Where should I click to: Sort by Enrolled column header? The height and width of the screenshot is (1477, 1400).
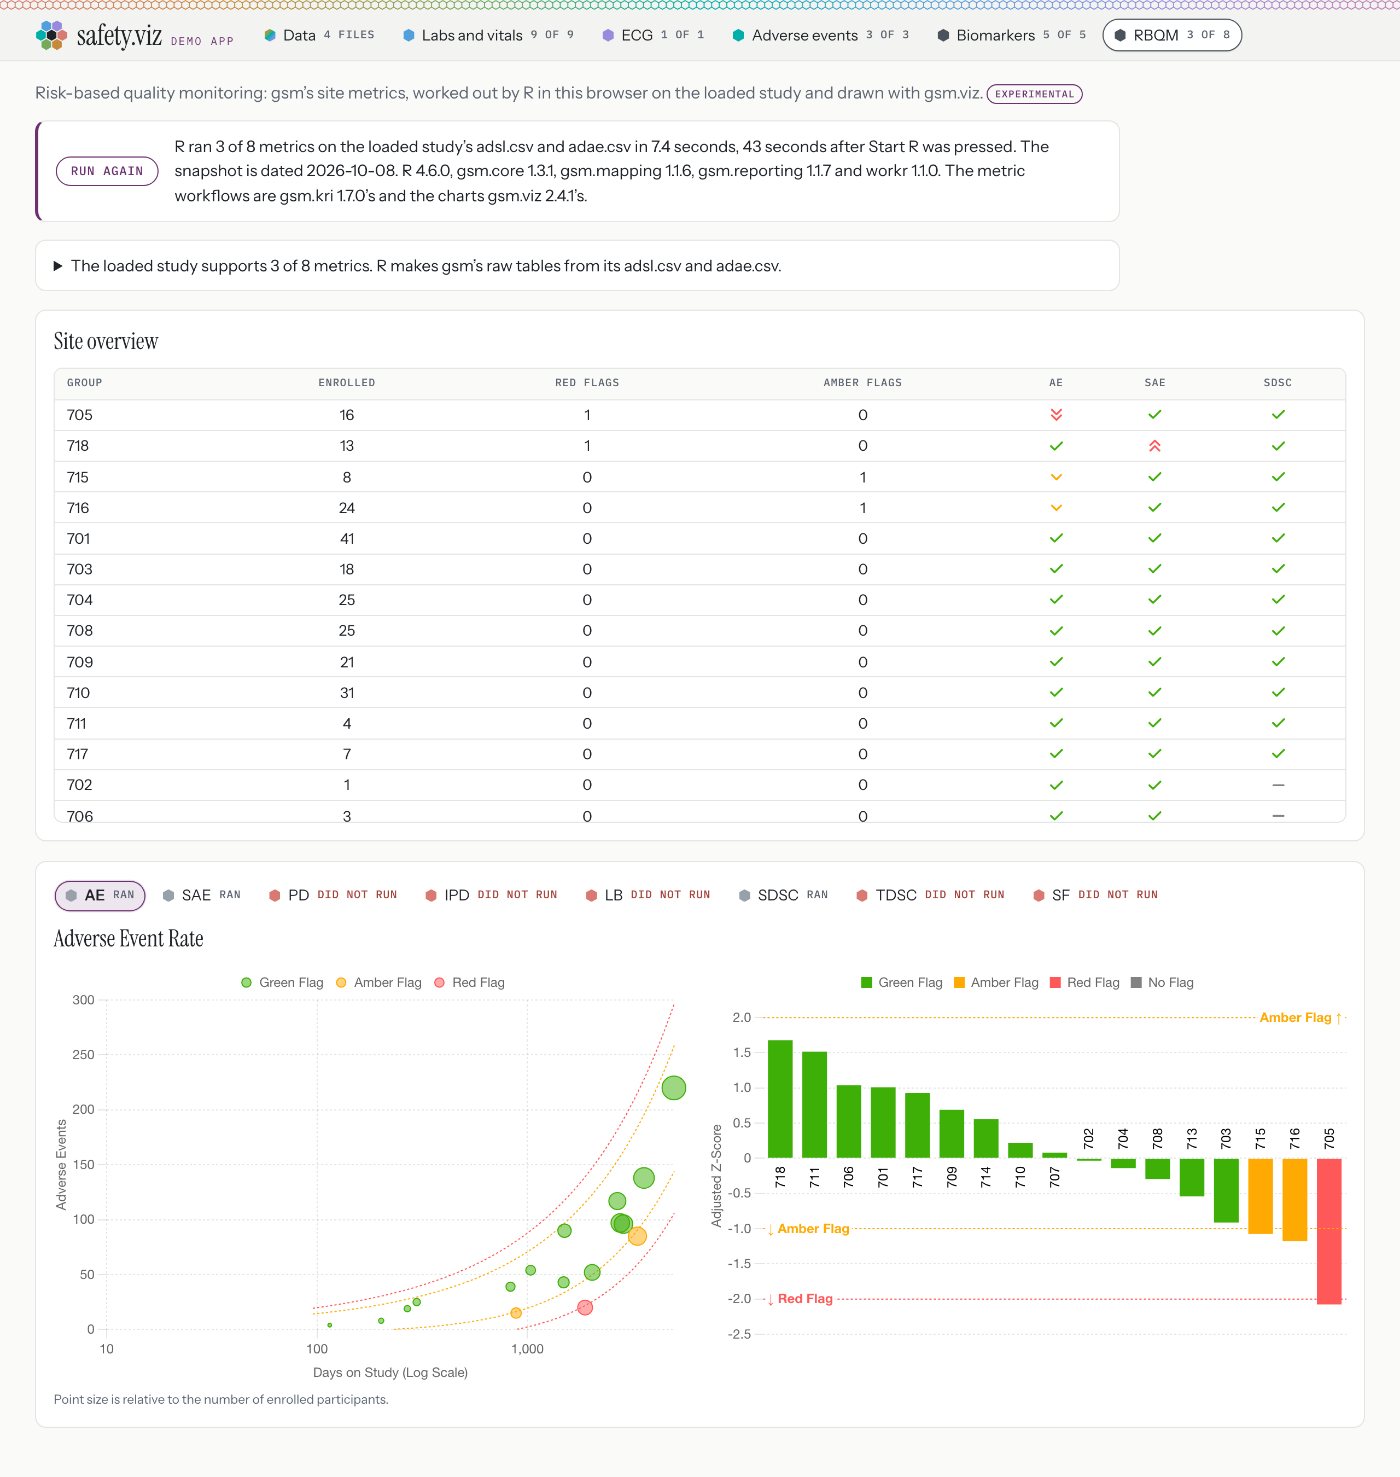point(347,383)
